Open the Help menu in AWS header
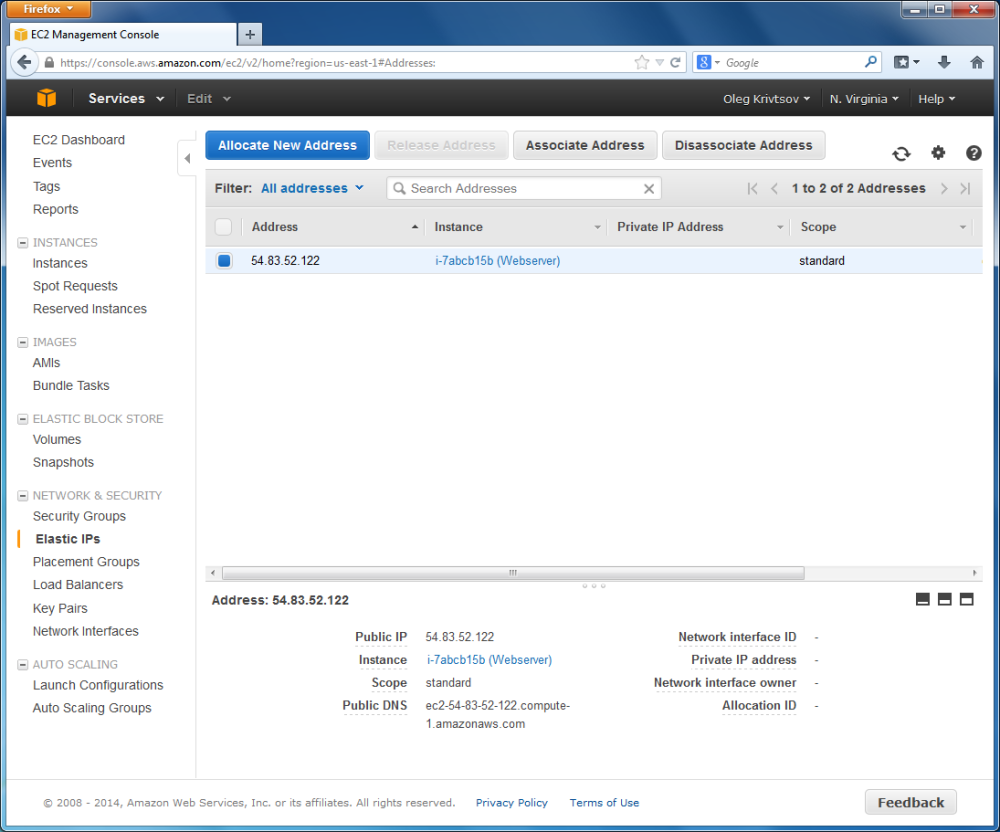The image size is (1000, 832). tap(936, 99)
